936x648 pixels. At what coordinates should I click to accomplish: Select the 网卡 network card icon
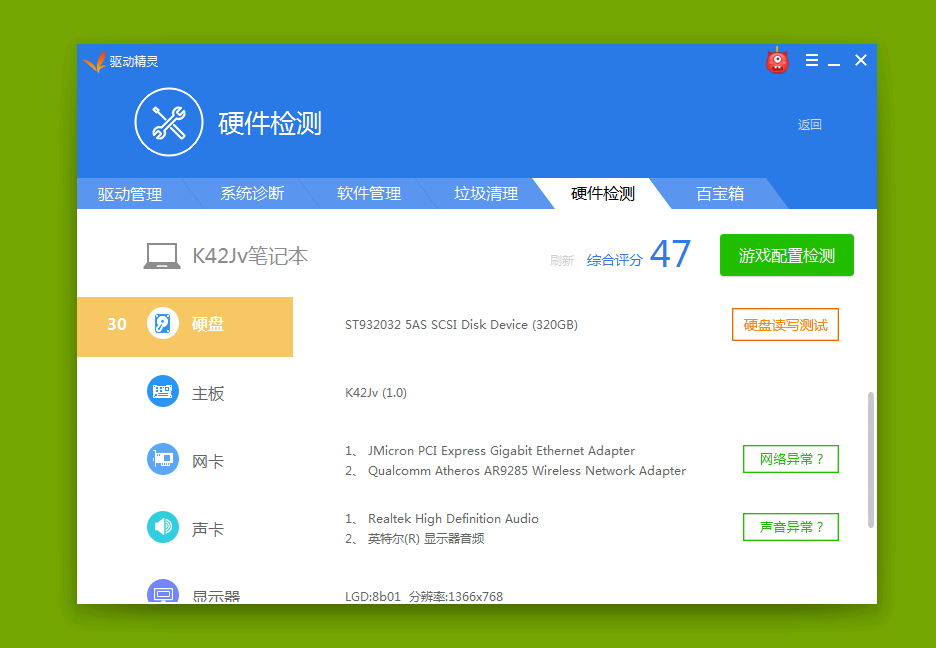163,459
